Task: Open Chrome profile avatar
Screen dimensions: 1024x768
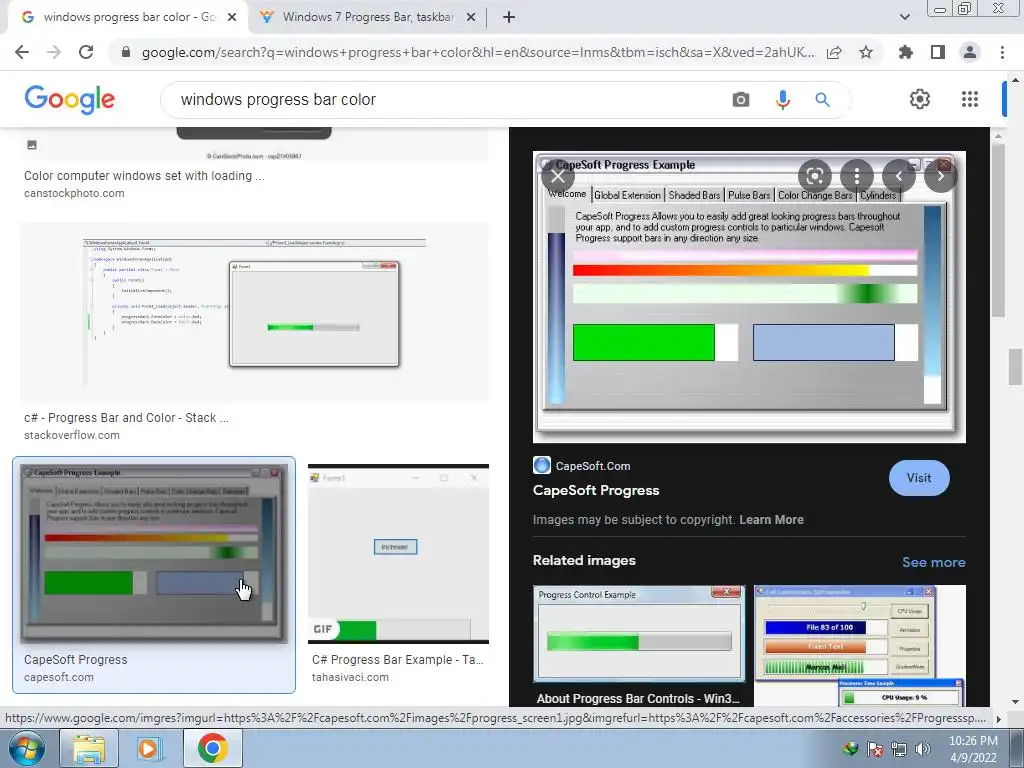Action: pyautogui.click(x=970, y=52)
